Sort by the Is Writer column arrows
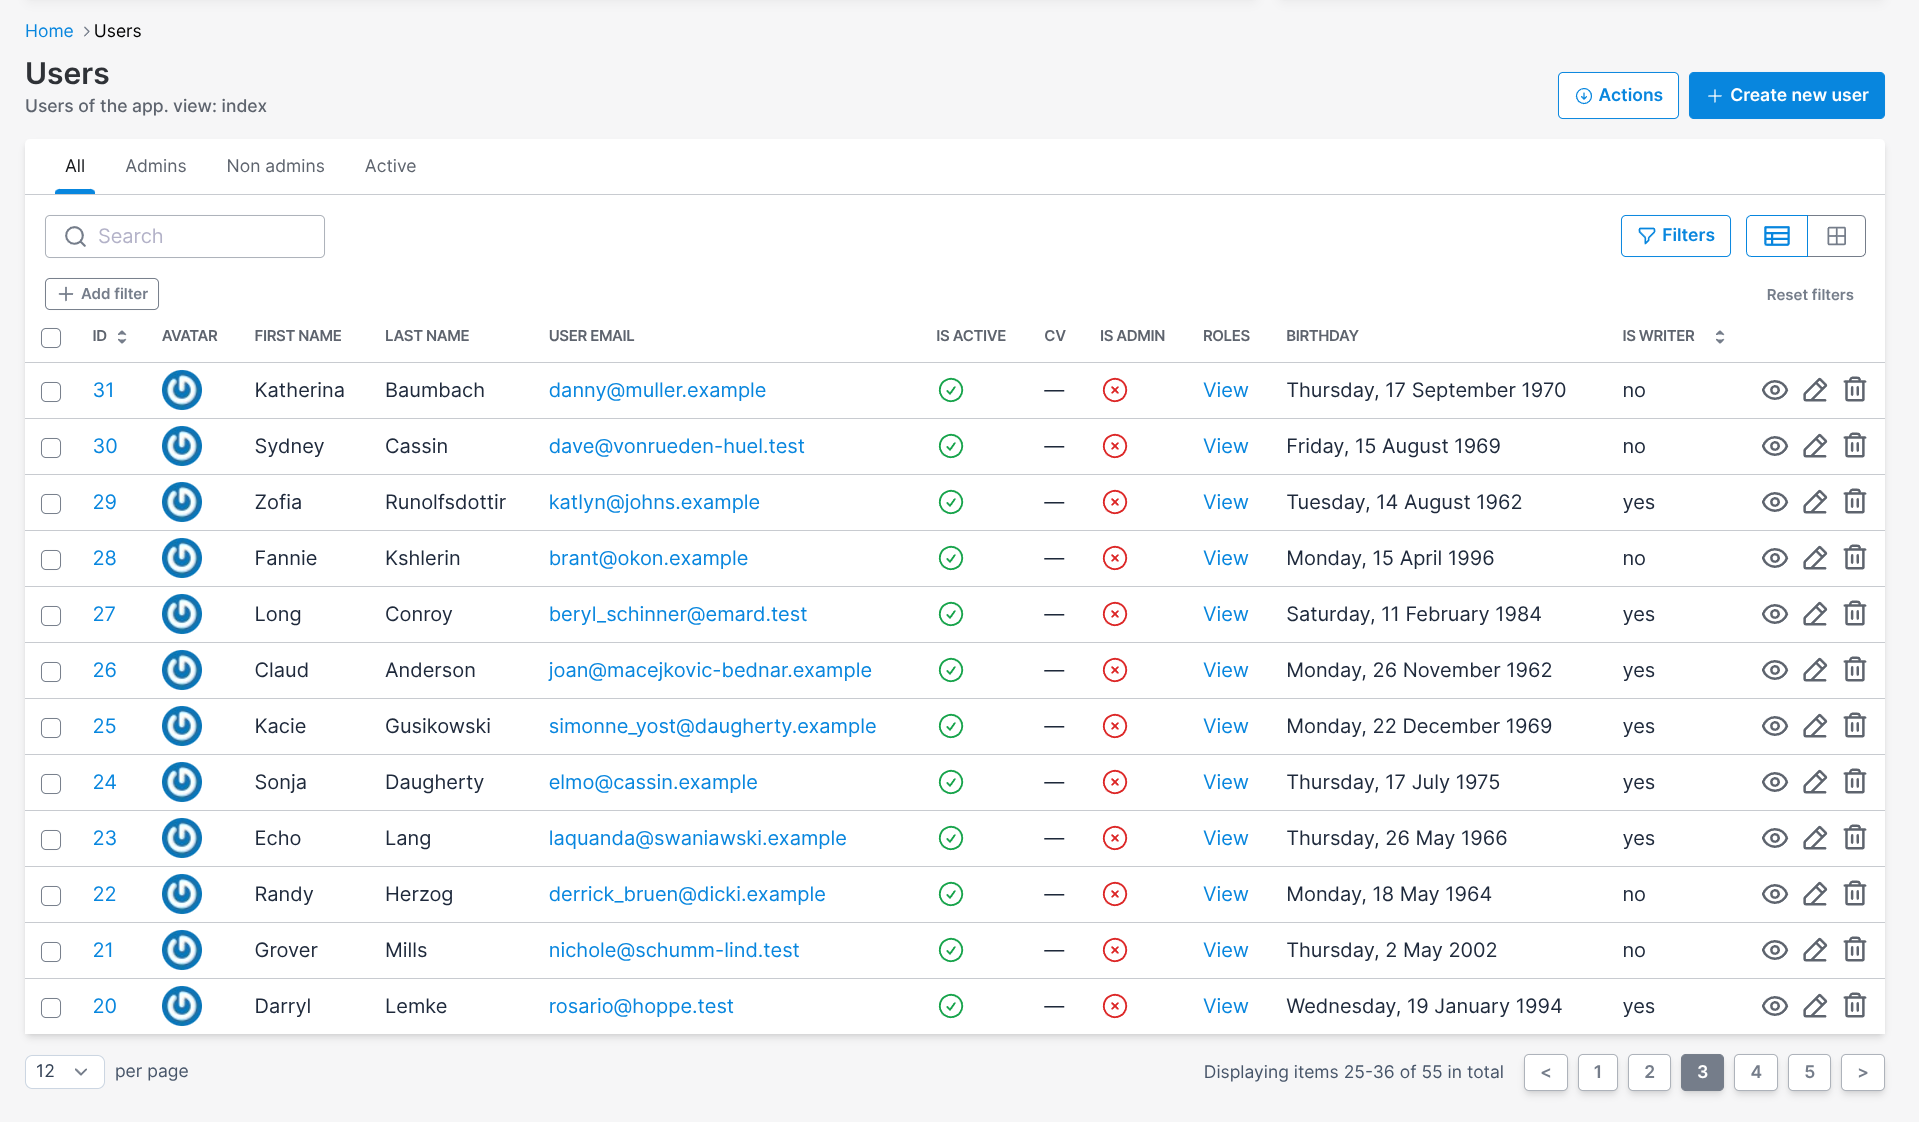This screenshot has height=1122, width=1919. pos(1720,337)
